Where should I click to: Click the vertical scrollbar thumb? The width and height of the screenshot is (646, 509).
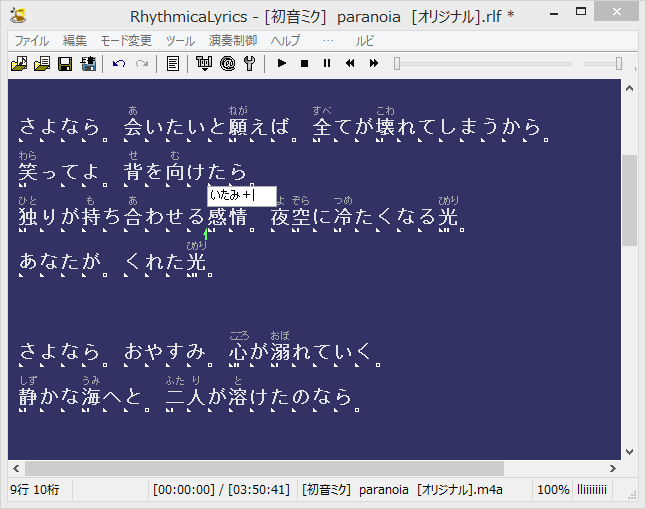[630, 200]
